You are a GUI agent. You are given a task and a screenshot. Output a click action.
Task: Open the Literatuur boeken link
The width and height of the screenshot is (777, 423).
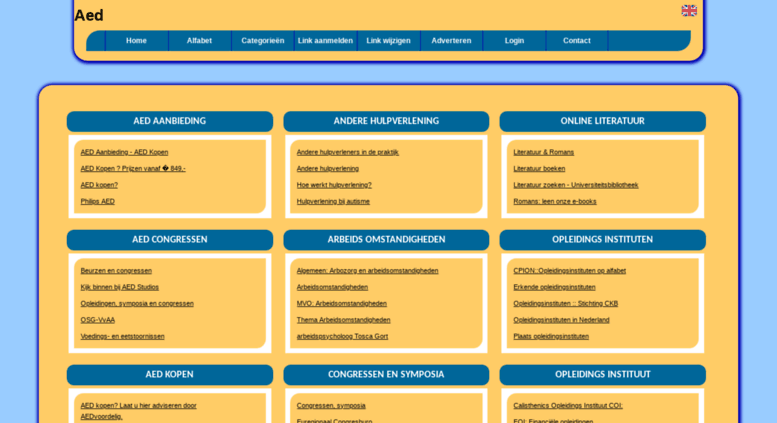[x=539, y=168]
